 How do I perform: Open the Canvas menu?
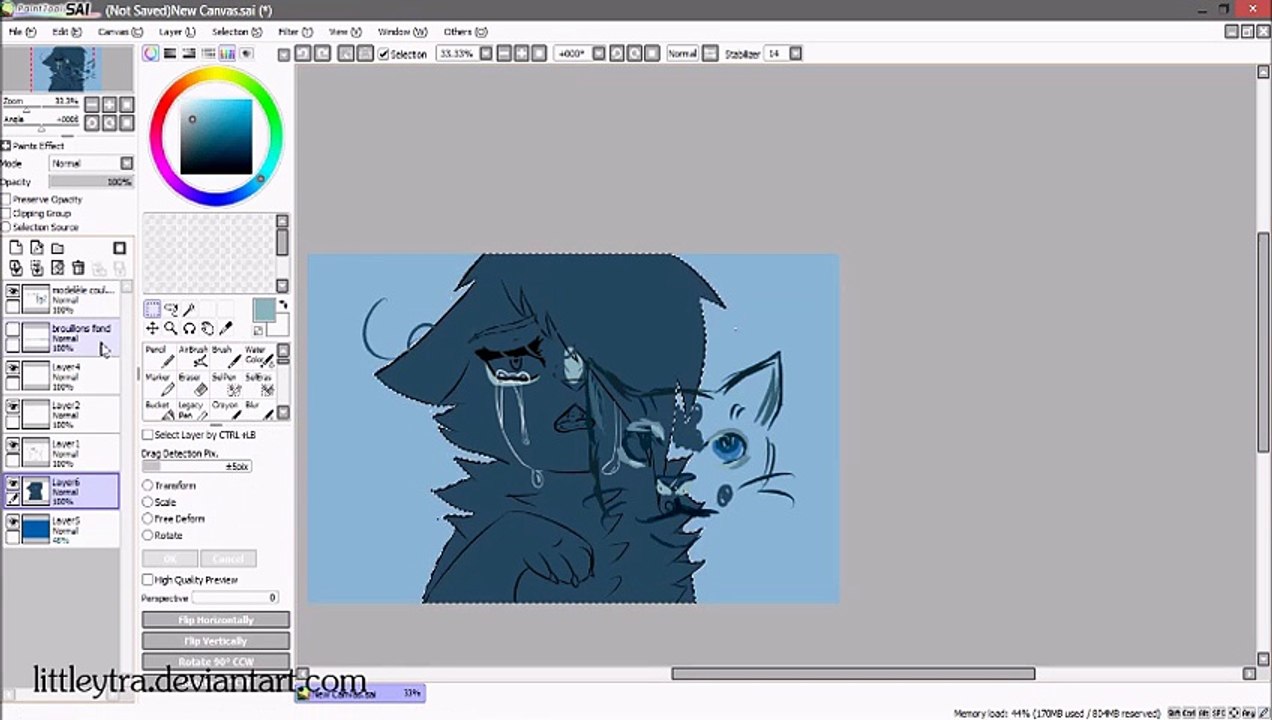[120, 32]
